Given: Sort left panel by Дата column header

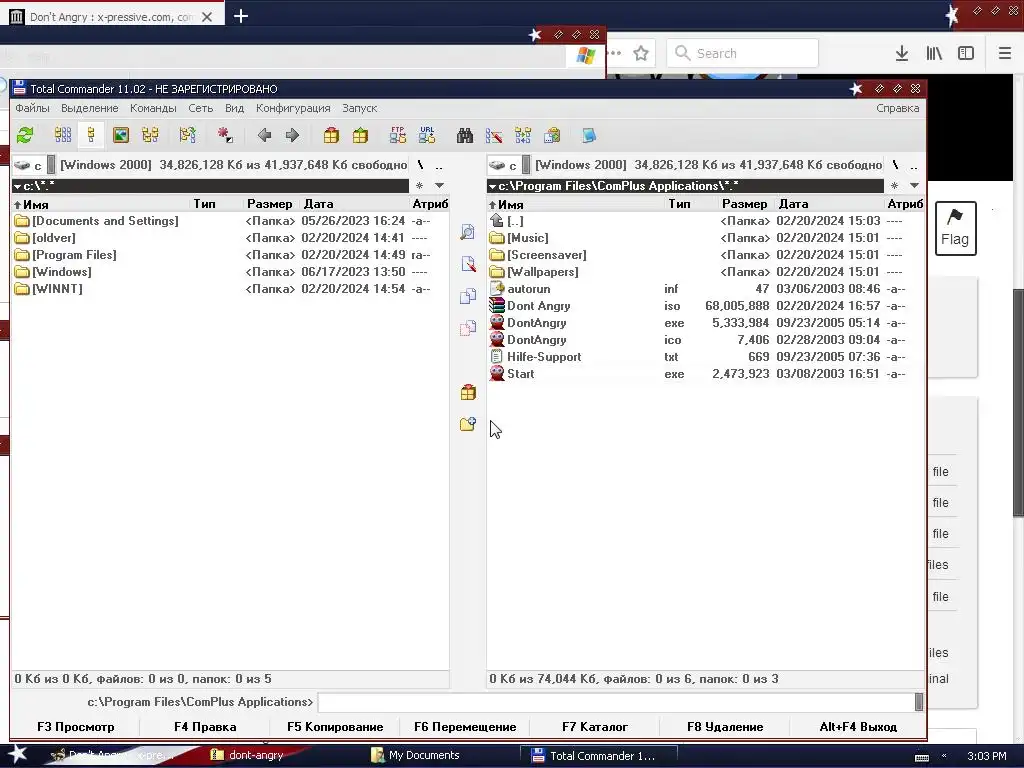Looking at the screenshot, I should tap(318, 204).
